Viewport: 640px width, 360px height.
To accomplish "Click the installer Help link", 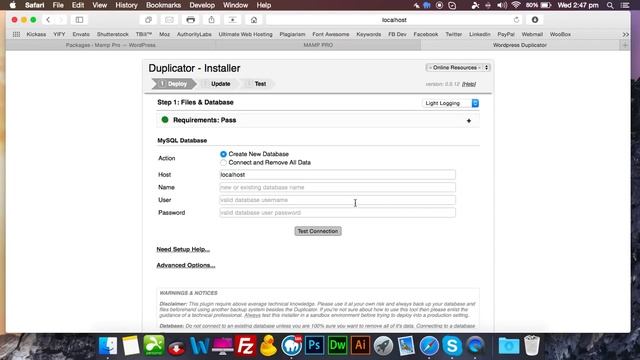I will click(x=469, y=84).
